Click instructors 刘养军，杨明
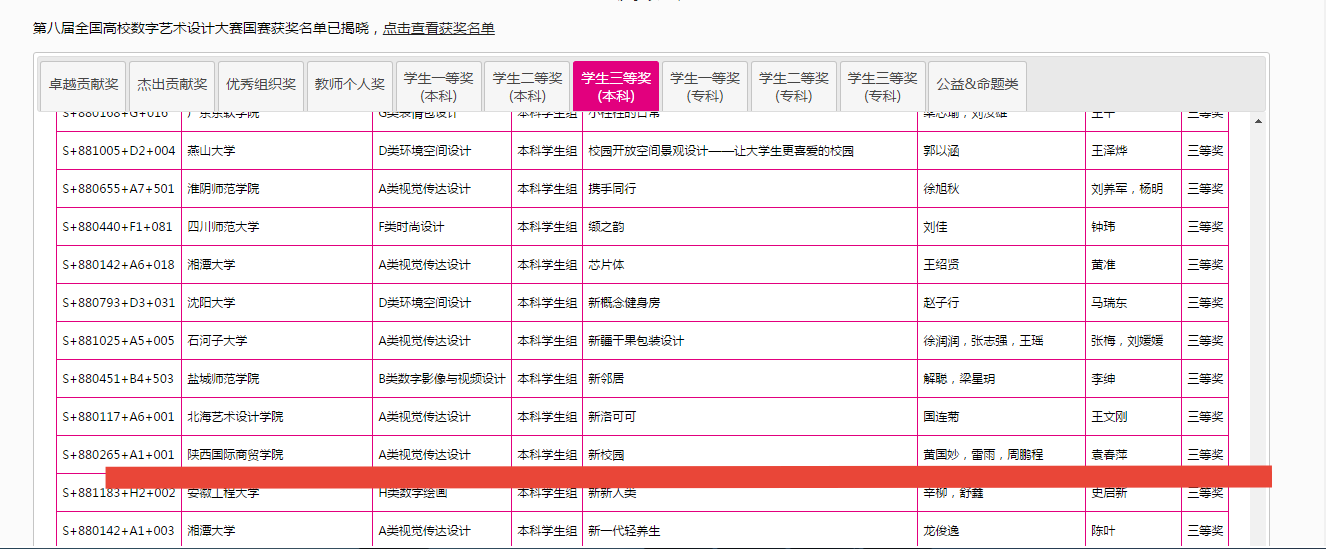The height and width of the screenshot is (549, 1326). point(1127,189)
